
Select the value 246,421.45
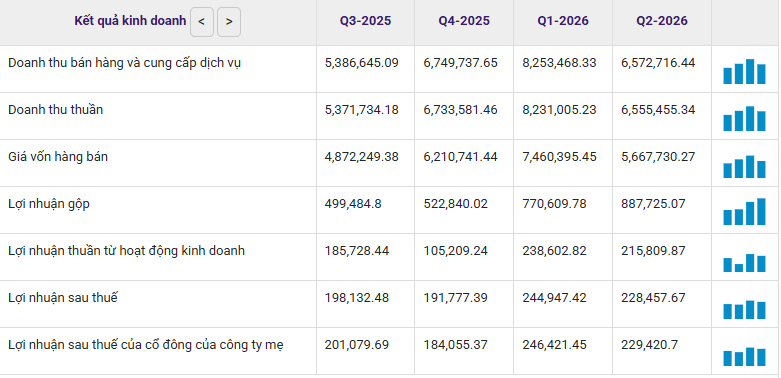(x=554, y=345)
